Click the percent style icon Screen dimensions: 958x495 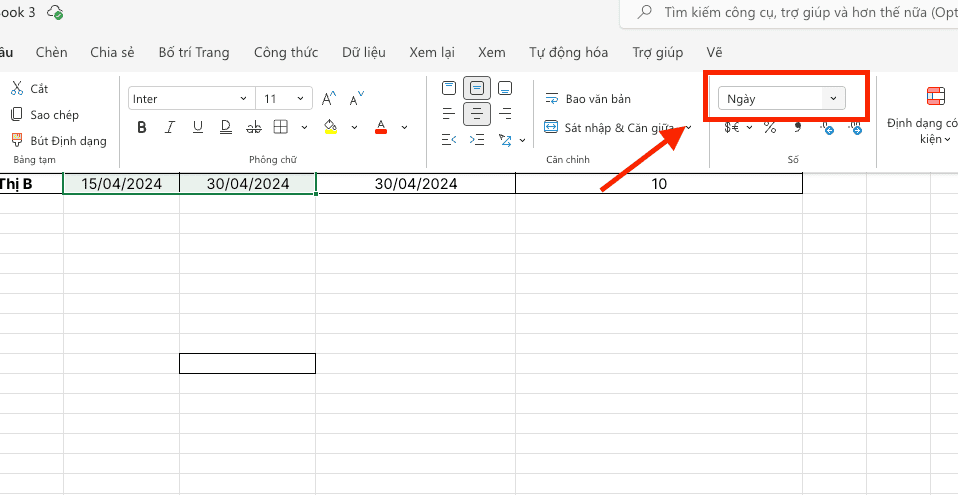(x=770, y=127)
